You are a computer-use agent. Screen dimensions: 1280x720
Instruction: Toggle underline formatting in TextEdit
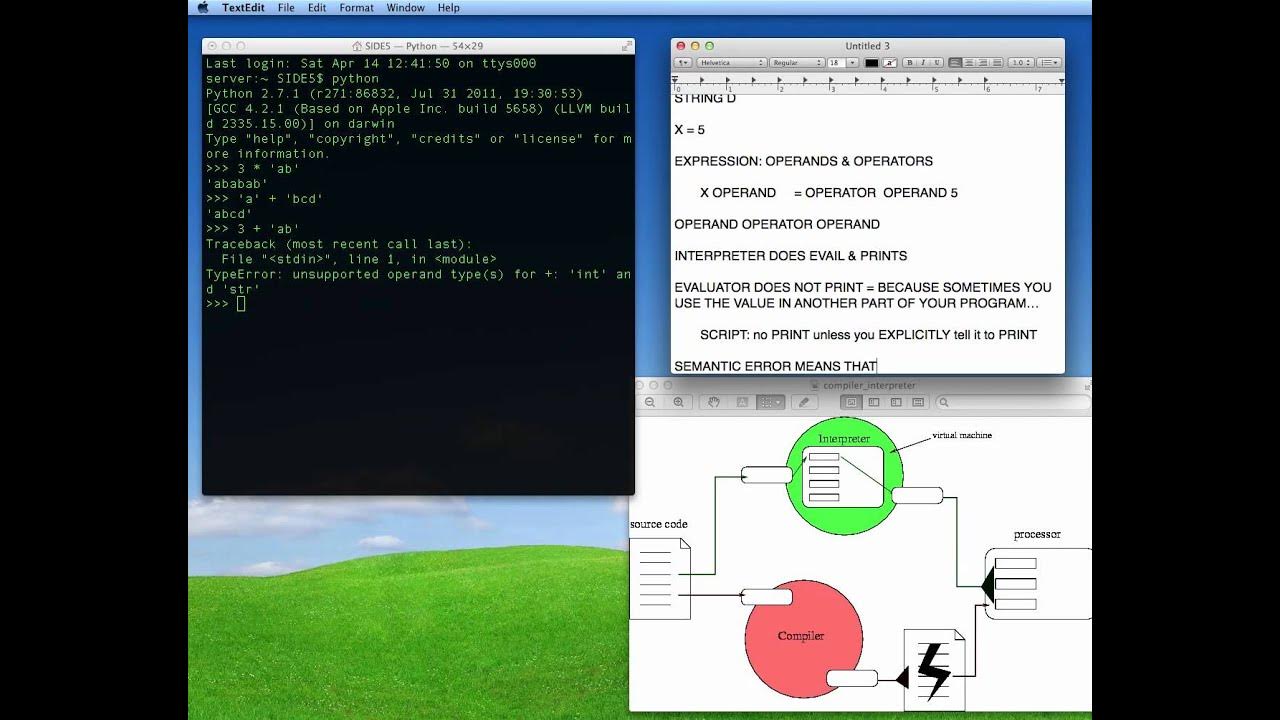coord(937,63)
